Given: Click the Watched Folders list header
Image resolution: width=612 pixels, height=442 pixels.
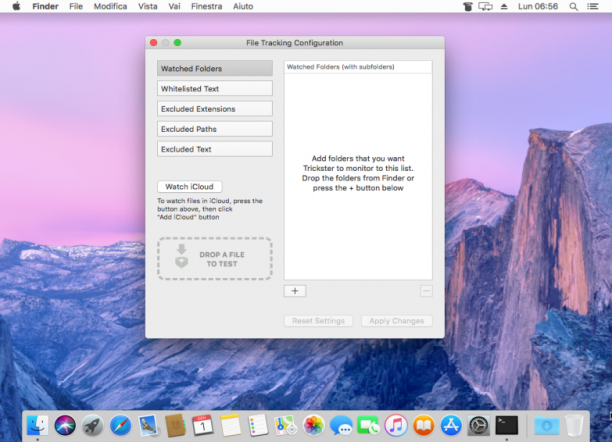Looking at the screenshot, I should (x=358, y=67).
